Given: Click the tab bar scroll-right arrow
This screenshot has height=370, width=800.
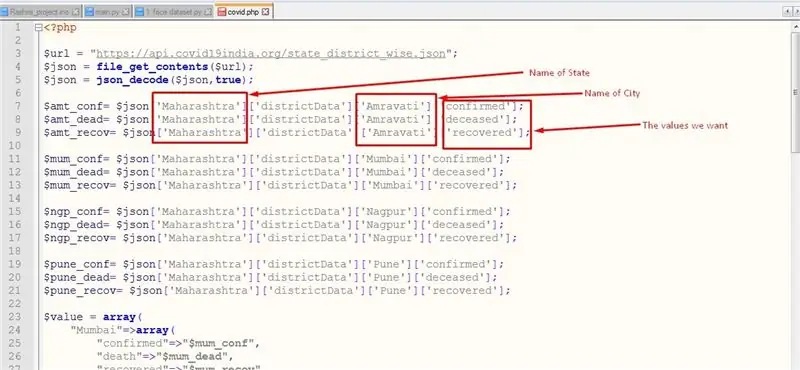Looking at the screenshot, I should (796, 11).
